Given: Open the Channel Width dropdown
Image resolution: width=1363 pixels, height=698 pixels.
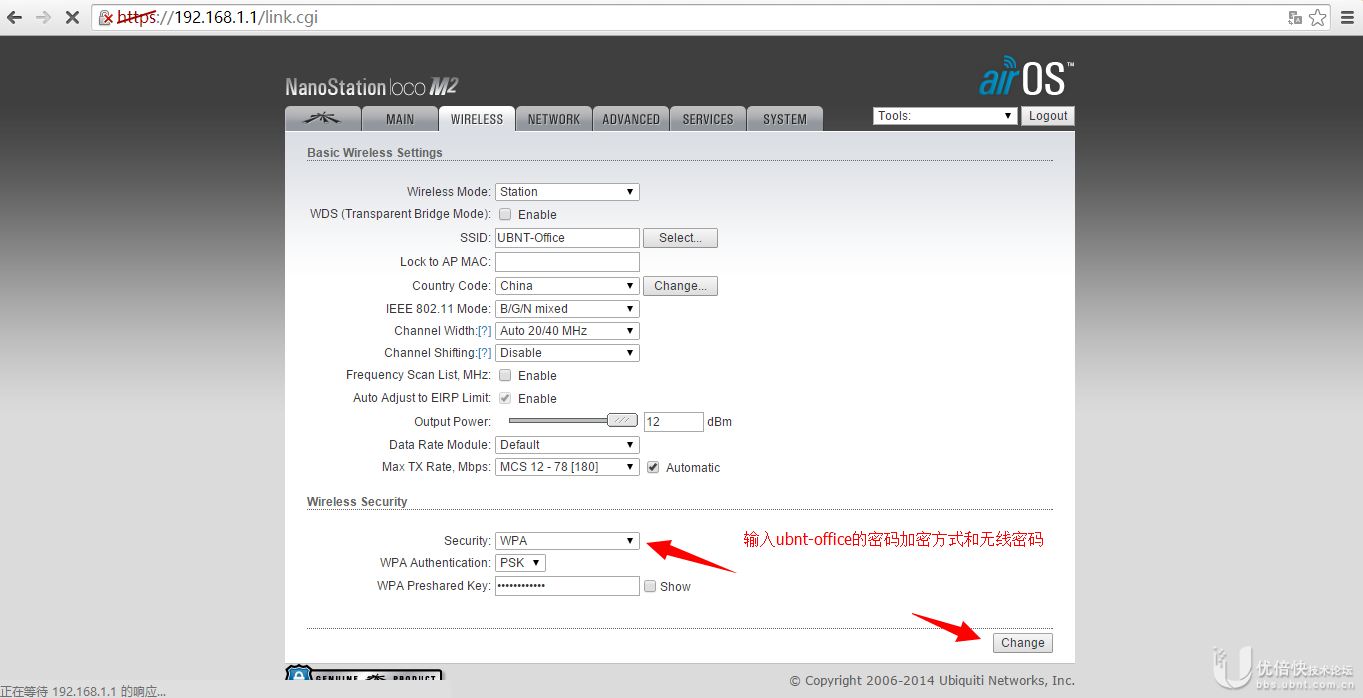Looking at the screenshot, I should point(567,331).
